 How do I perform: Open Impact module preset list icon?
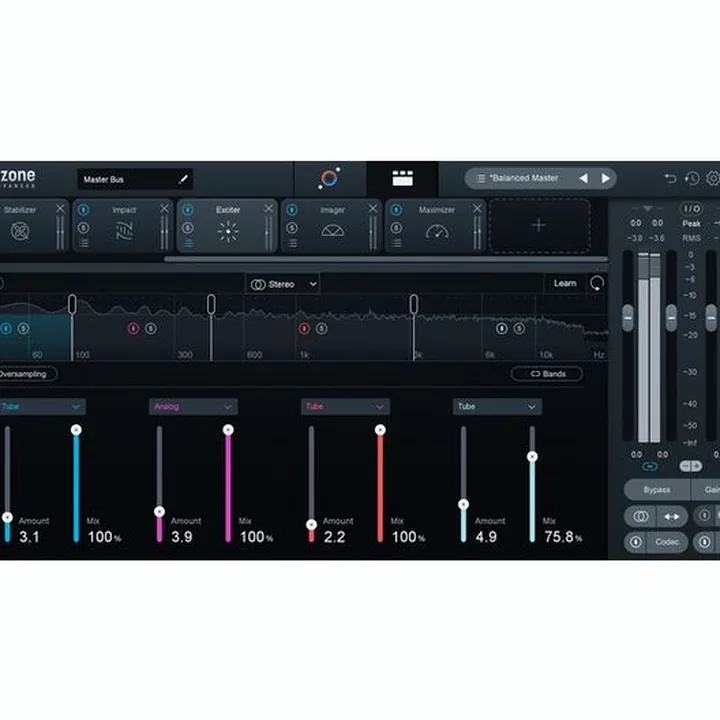(x=84, y=243)
